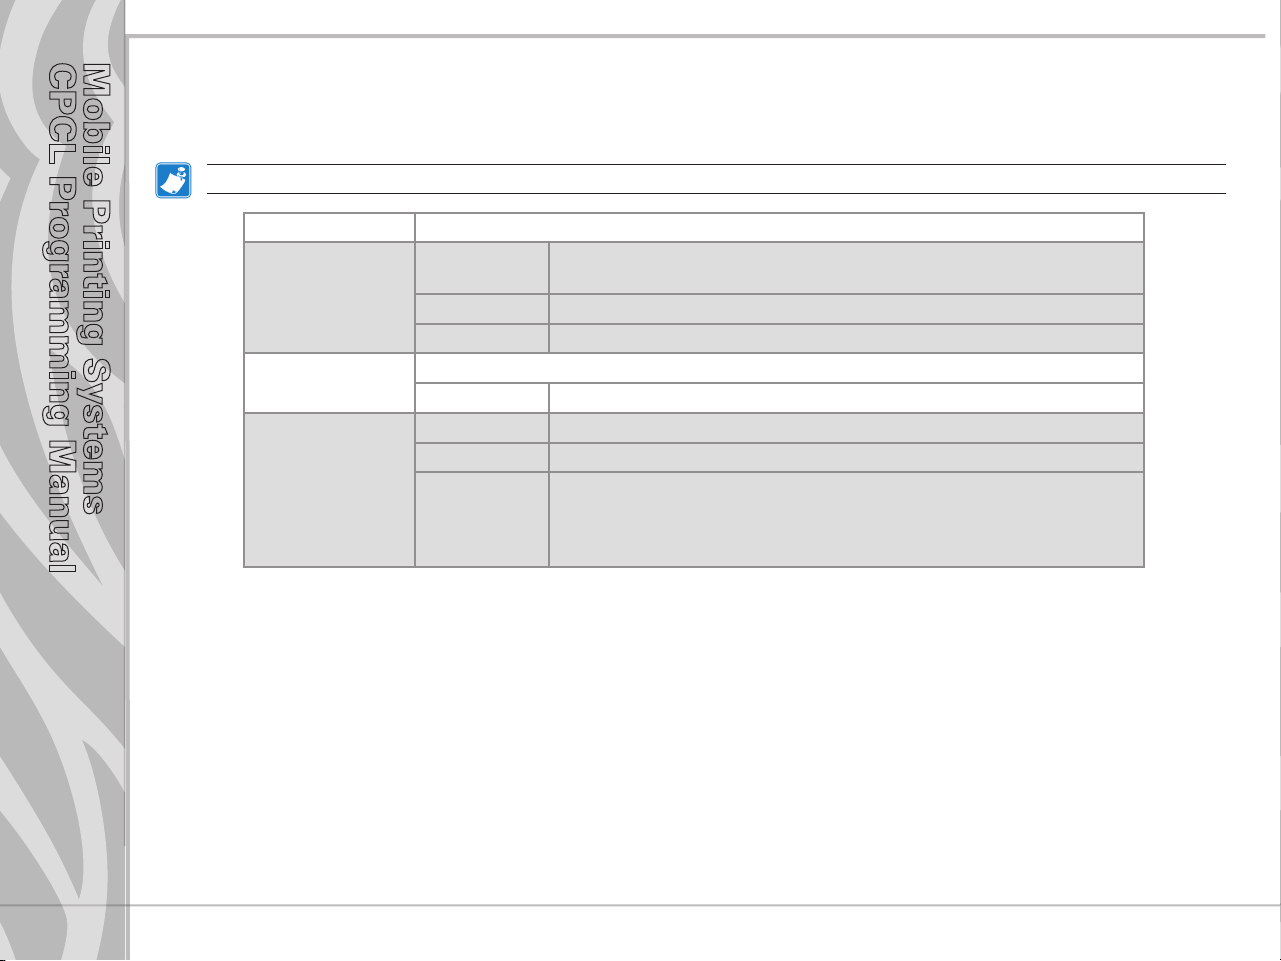Select the small white parameter cell under the full-width white row
The image size is (1281, 961).
[x=482, y=398]
